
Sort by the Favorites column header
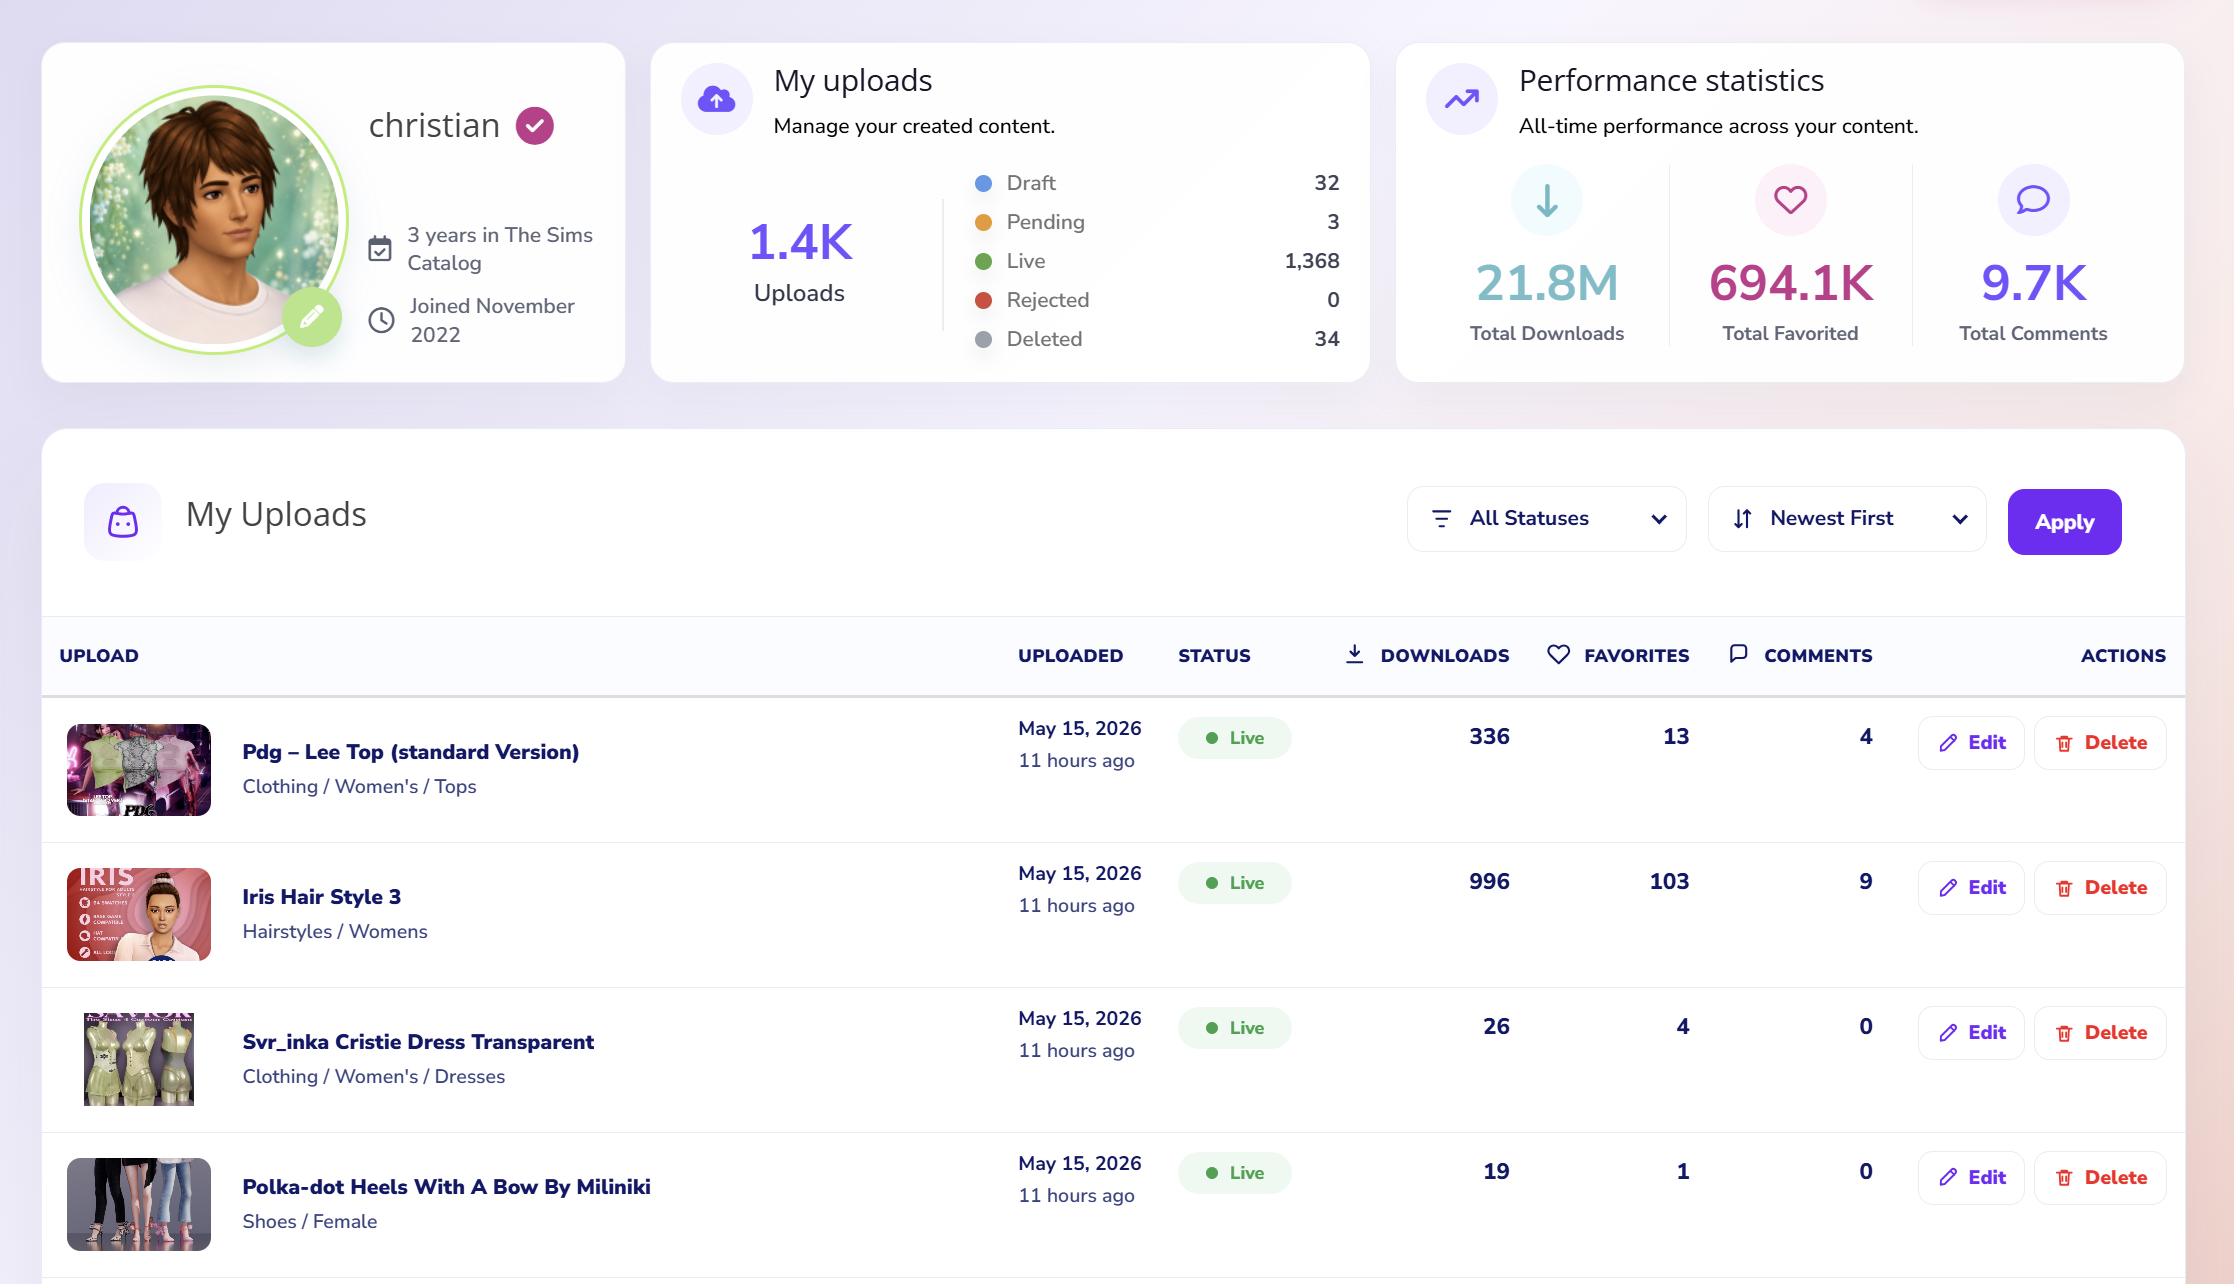pyautogui.click(x=1618, y=655)
